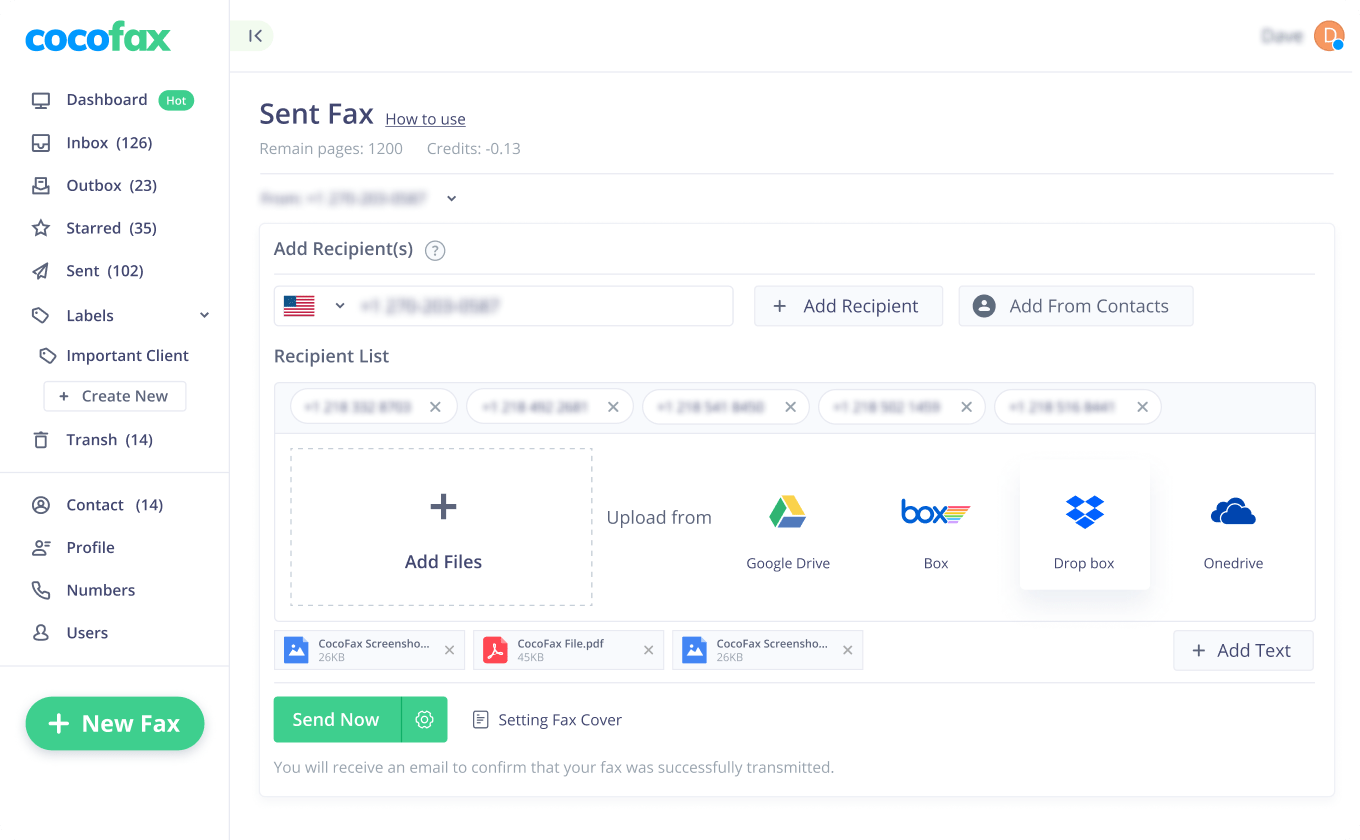This screenshot has width=1360, height=840.
Task: Open send settings gear icon
Action: point(424,719)
